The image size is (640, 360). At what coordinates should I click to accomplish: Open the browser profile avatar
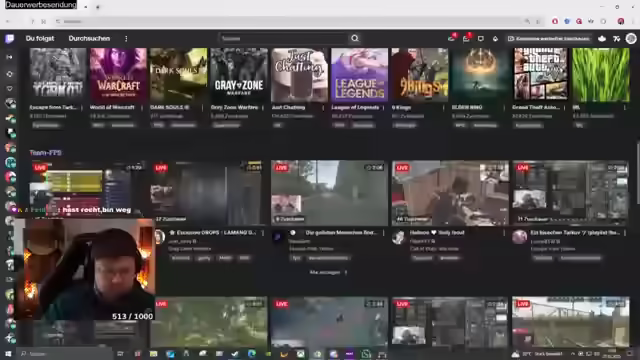click(621, 21)
